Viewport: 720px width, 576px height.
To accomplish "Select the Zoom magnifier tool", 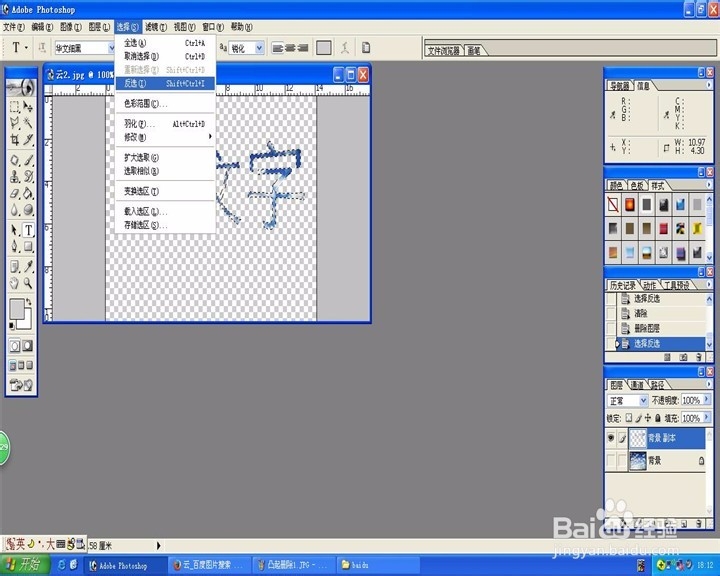I will (x=28, y=283).
